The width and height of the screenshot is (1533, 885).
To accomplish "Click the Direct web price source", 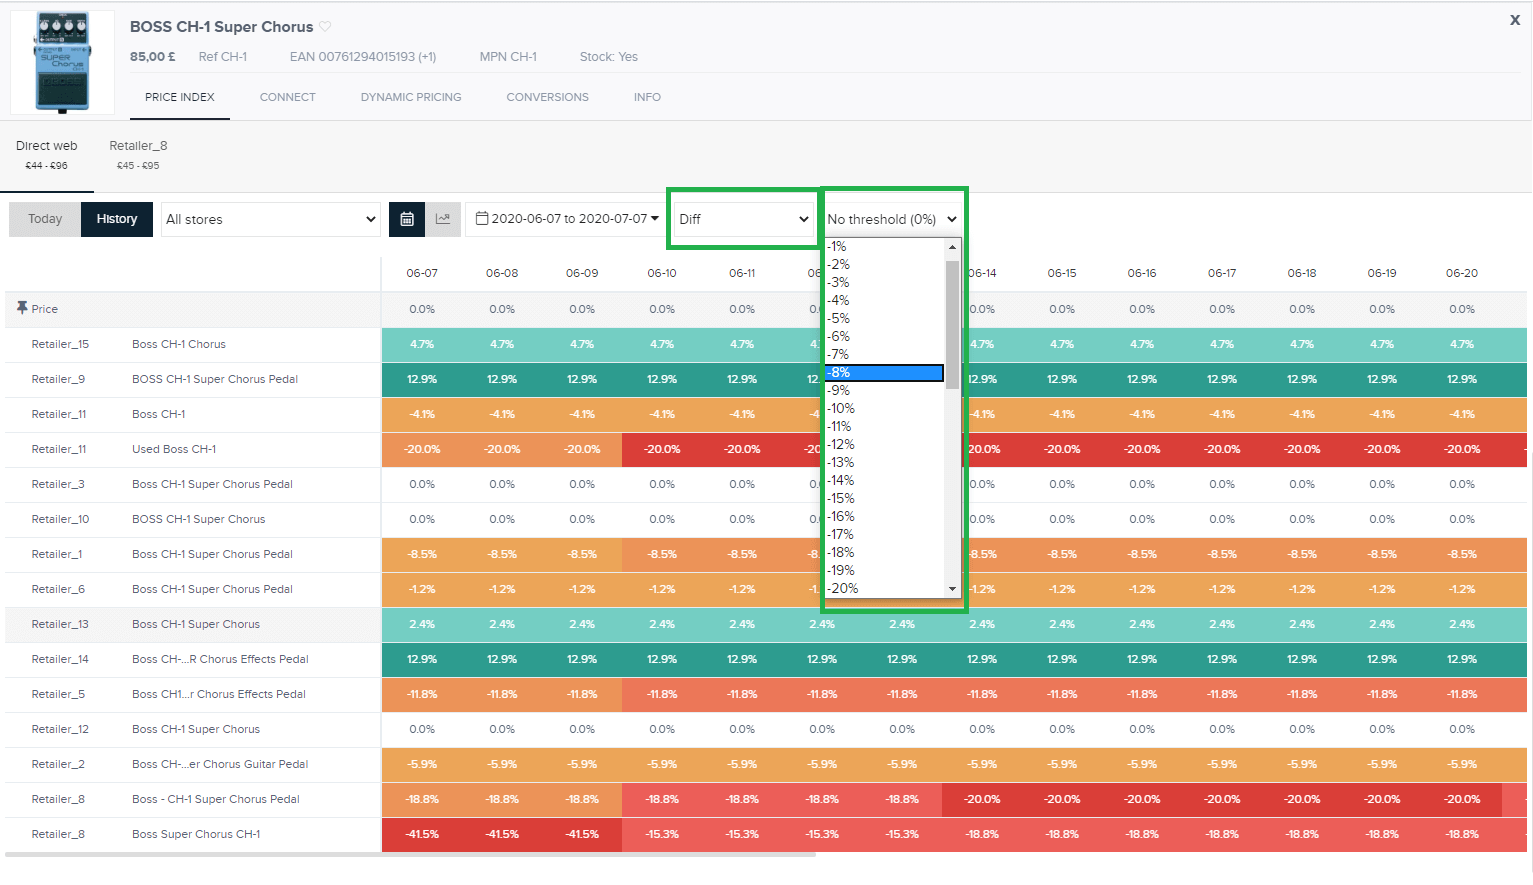I will (46, 154).
